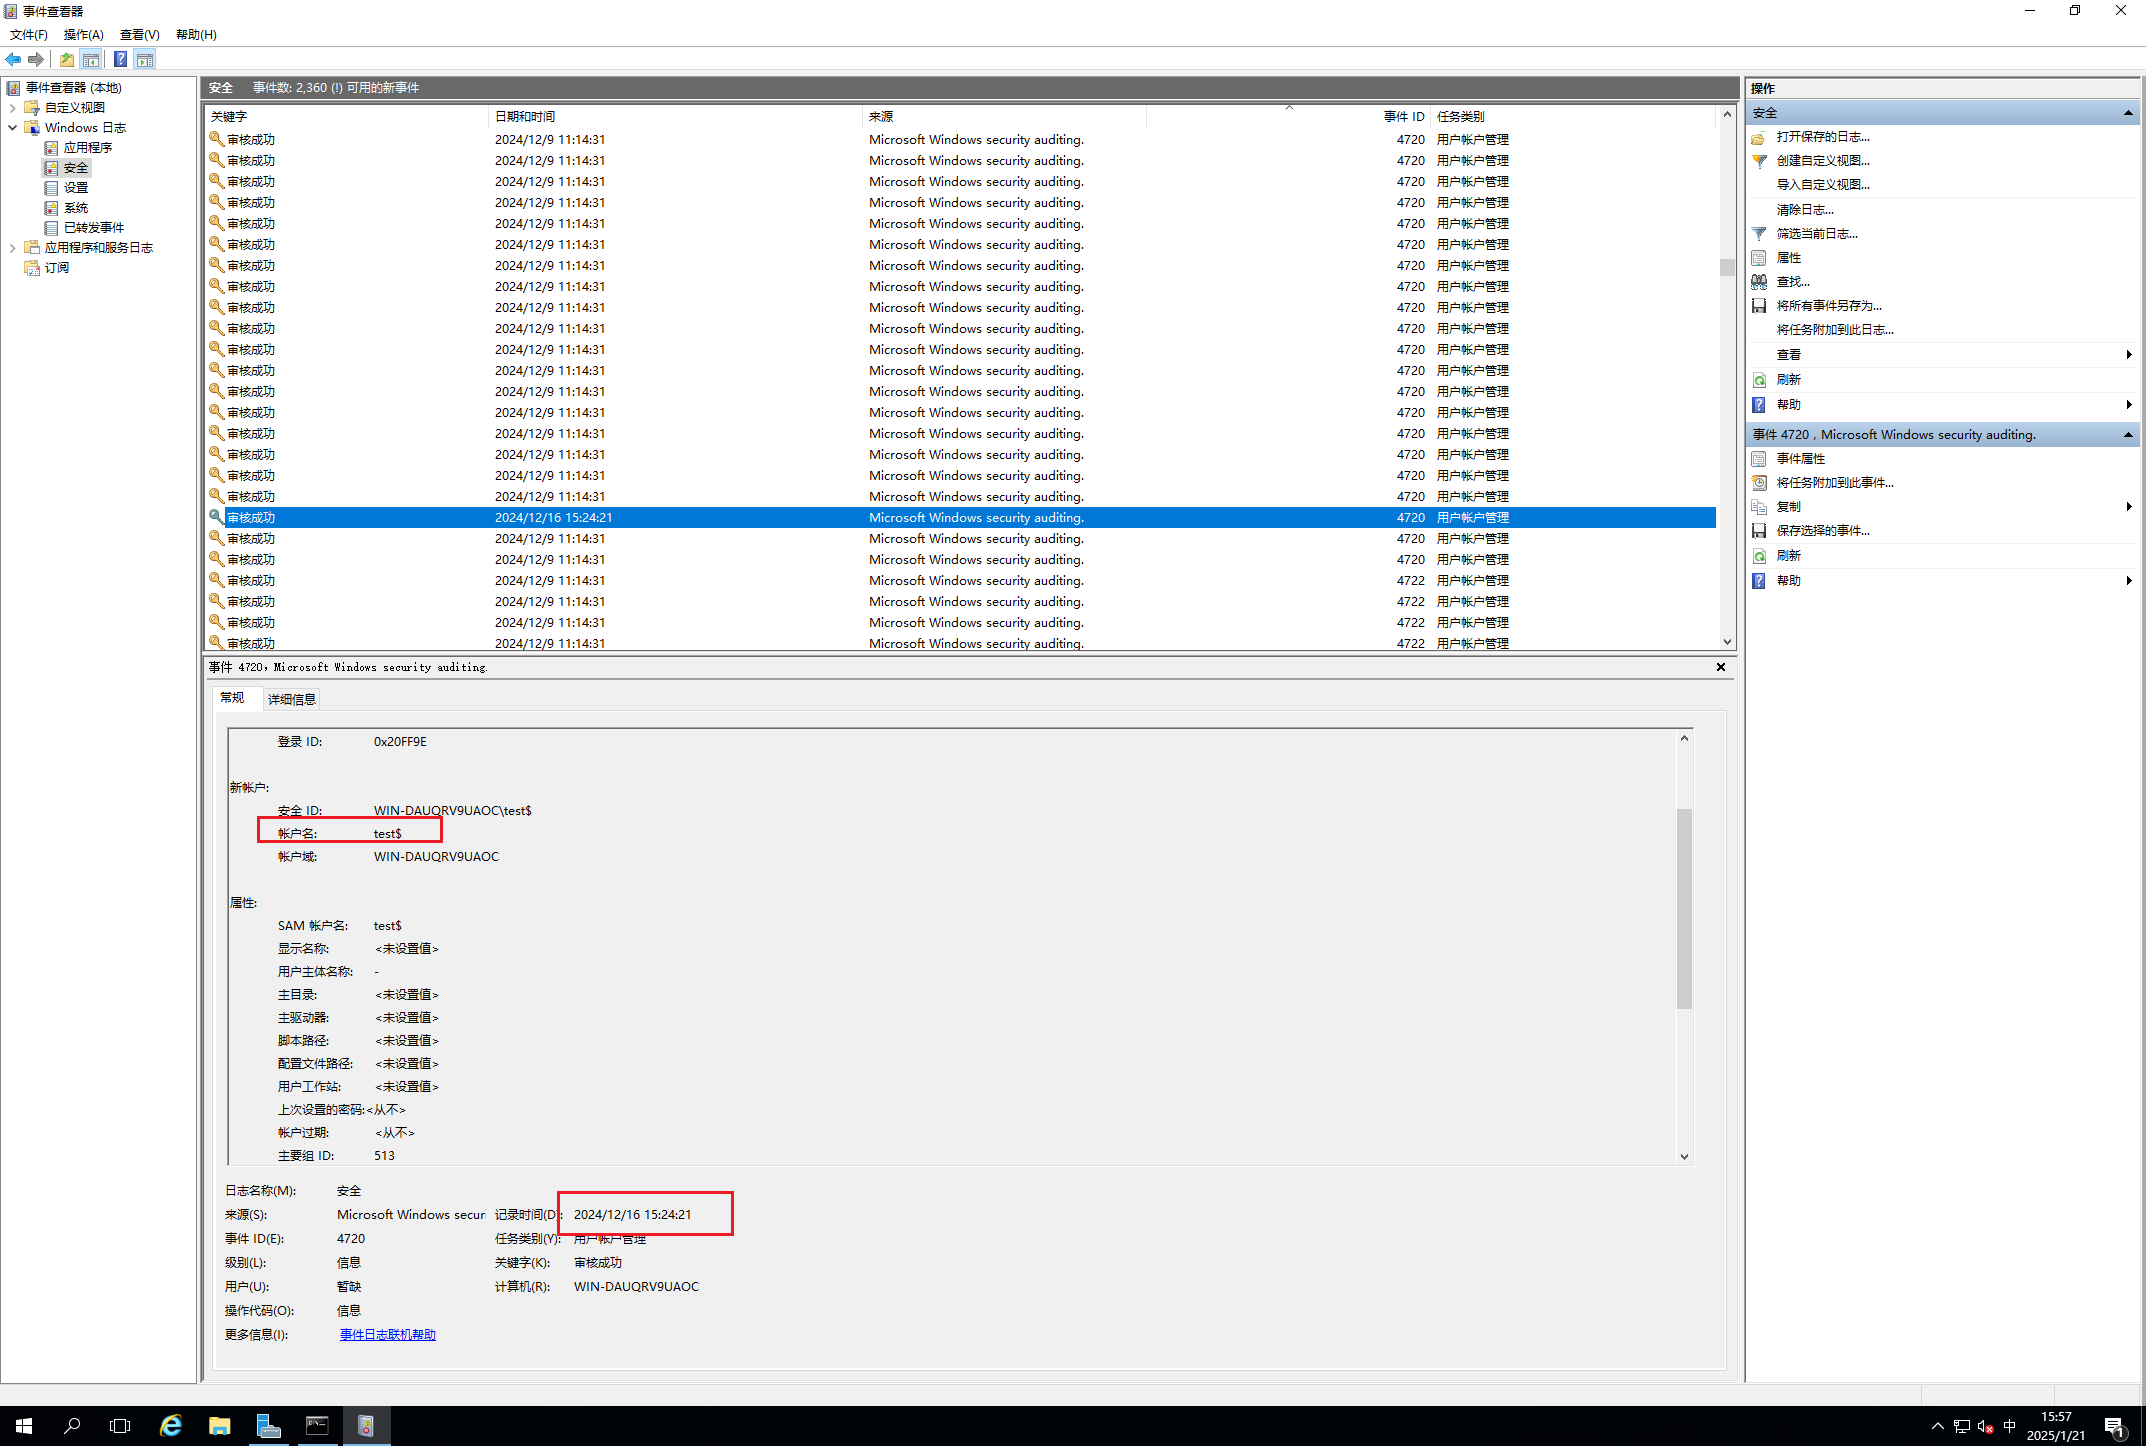Click the taskbar search magnifier icon
2146x1446 pixels.
click(x=72, y=1426)
